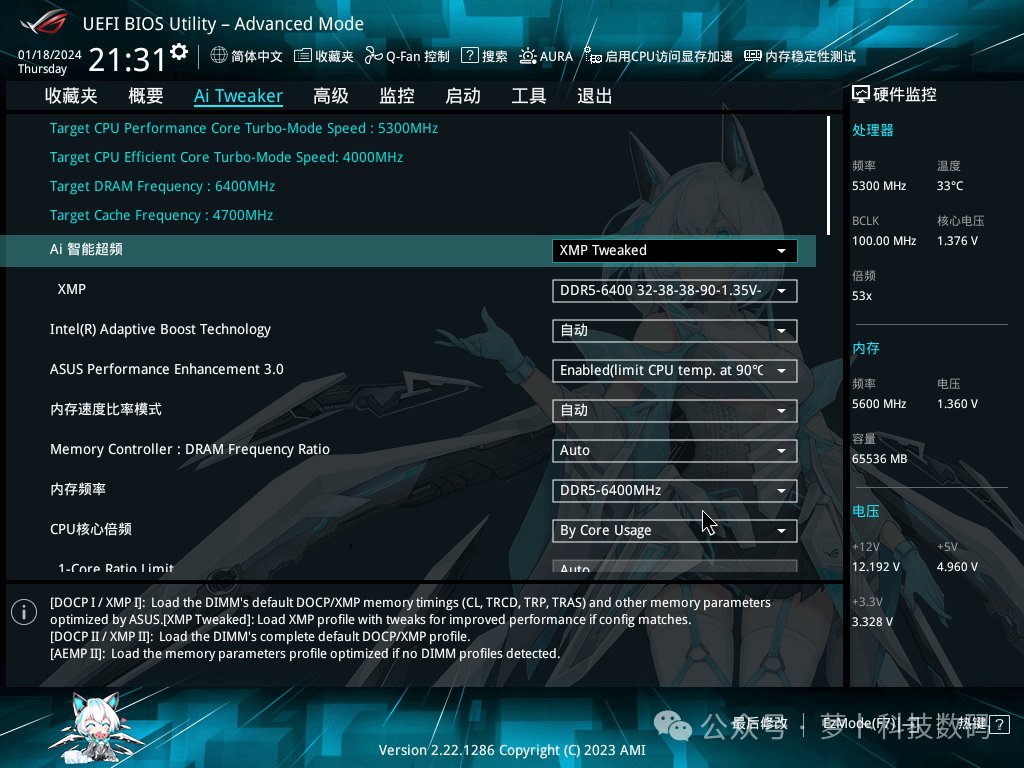The height and width of the screenshot is (768, 1024).
Task: Click Target CPU Efficient Core Turbo-Mode Speed line
Action: (x=226, y=157)
